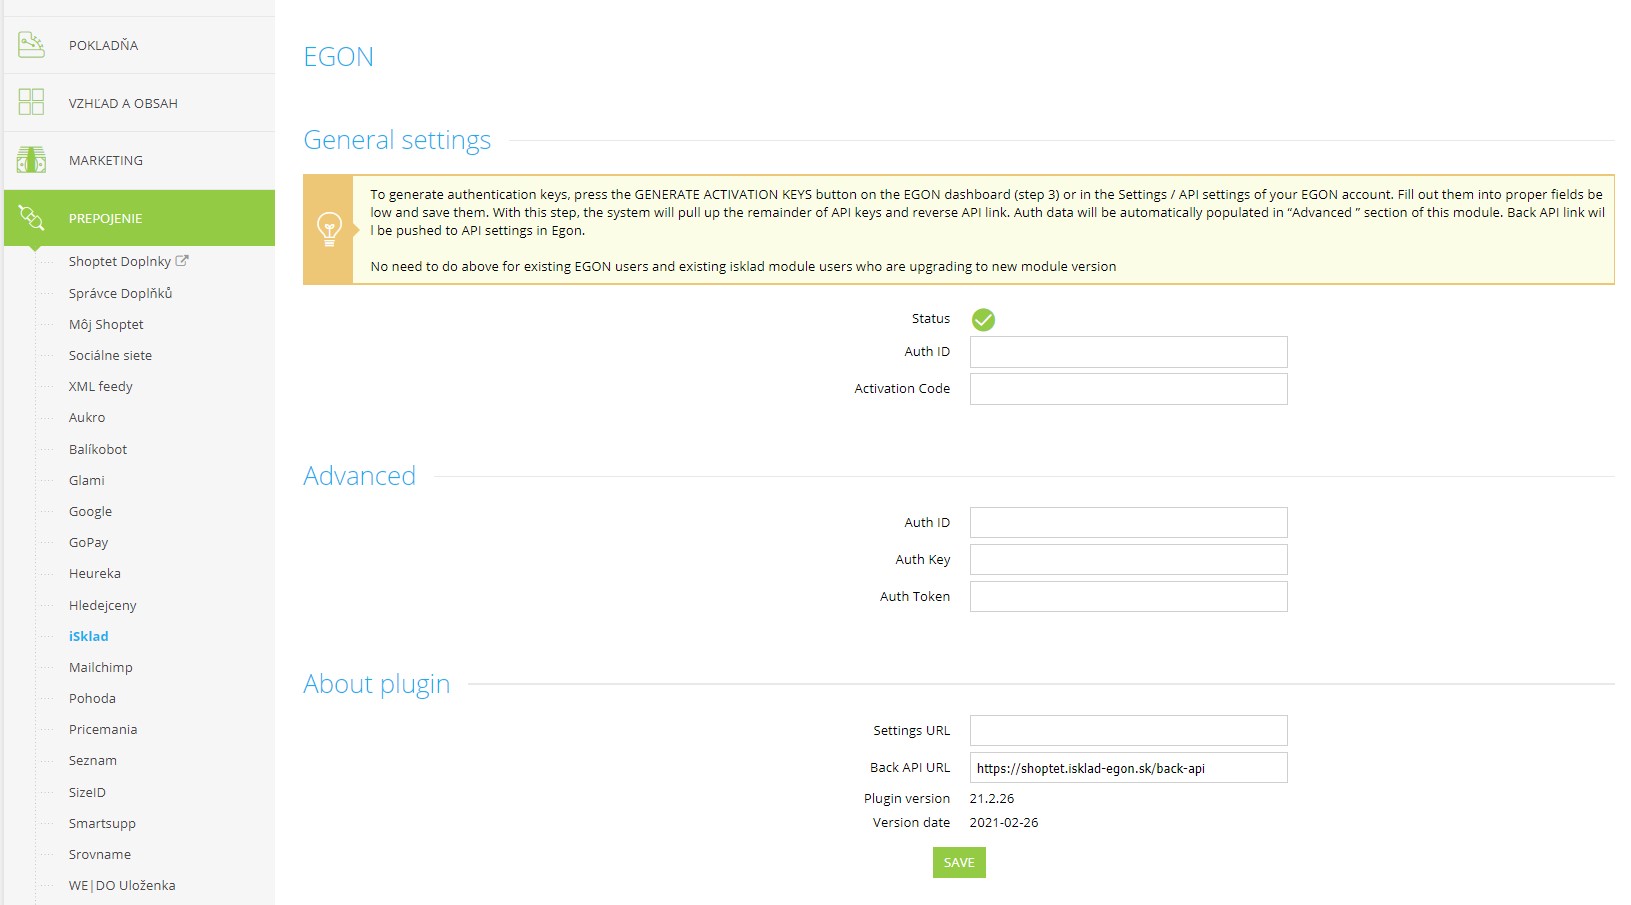Image resolution: width=1631 pixels, height=905 pixels.
Task: Select Hledejceny in the sidebar
Action: pyautogui.click(x=103, y=605)
